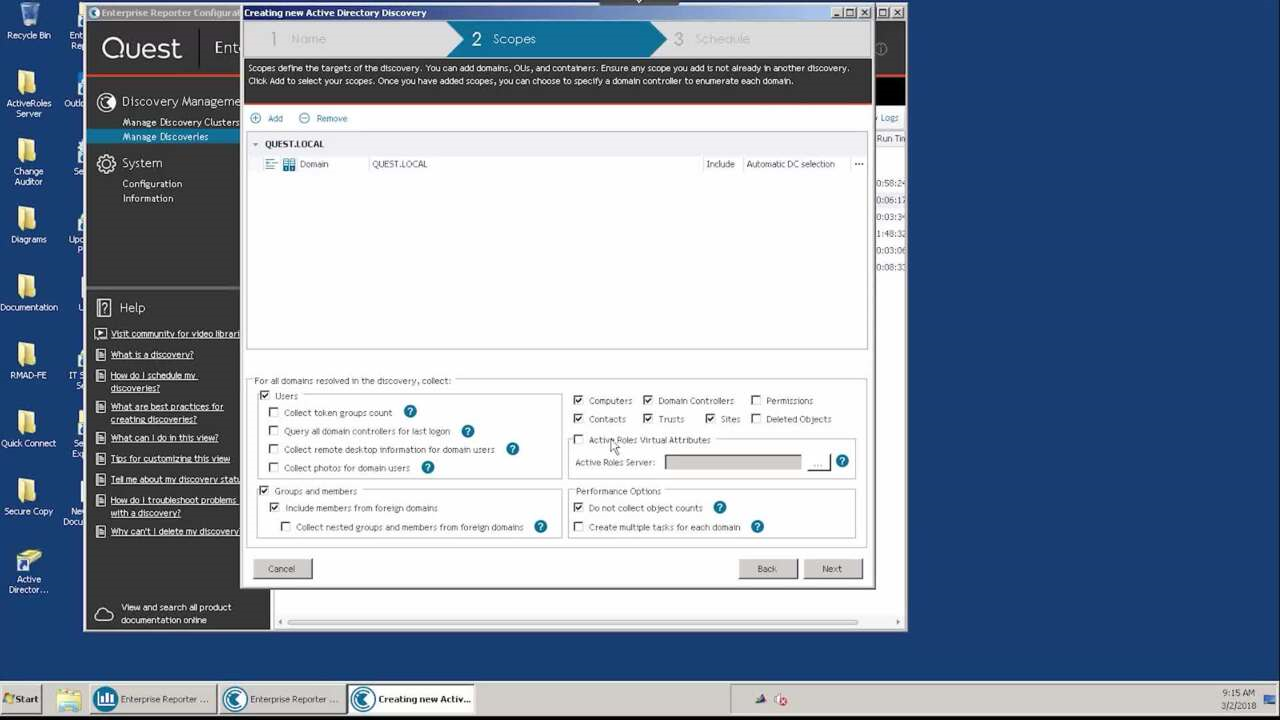The width and height of the screenshot is (1280, 720).
Task: Collapse the QUEST.LOCAL scope group
Action: tap(255, 144)
